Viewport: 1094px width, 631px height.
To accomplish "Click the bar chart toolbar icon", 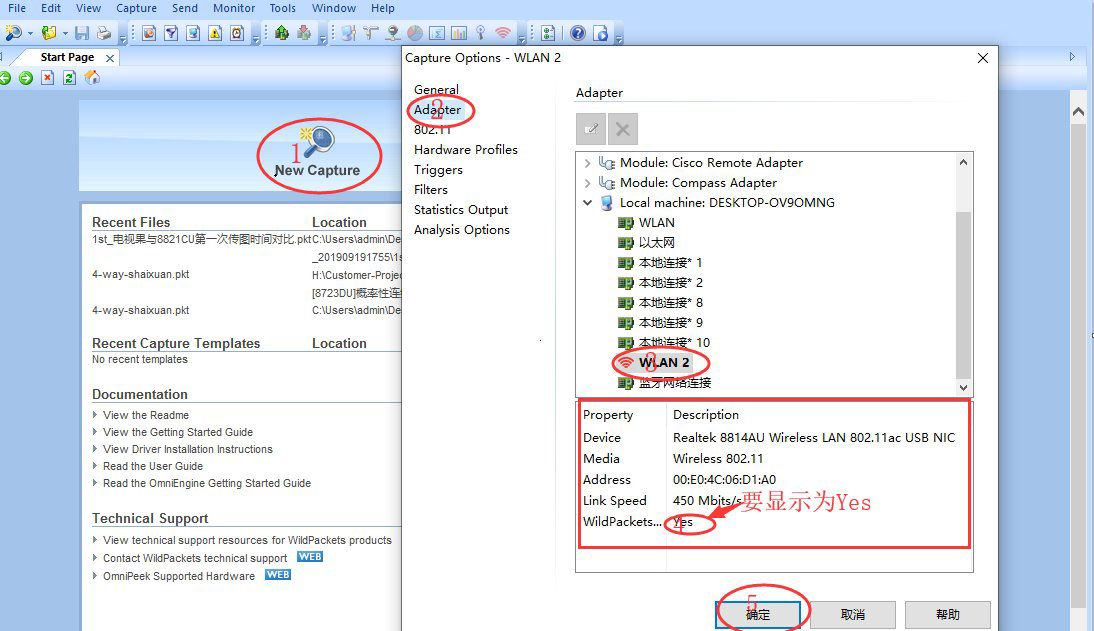I will click(x=459, y=33).
